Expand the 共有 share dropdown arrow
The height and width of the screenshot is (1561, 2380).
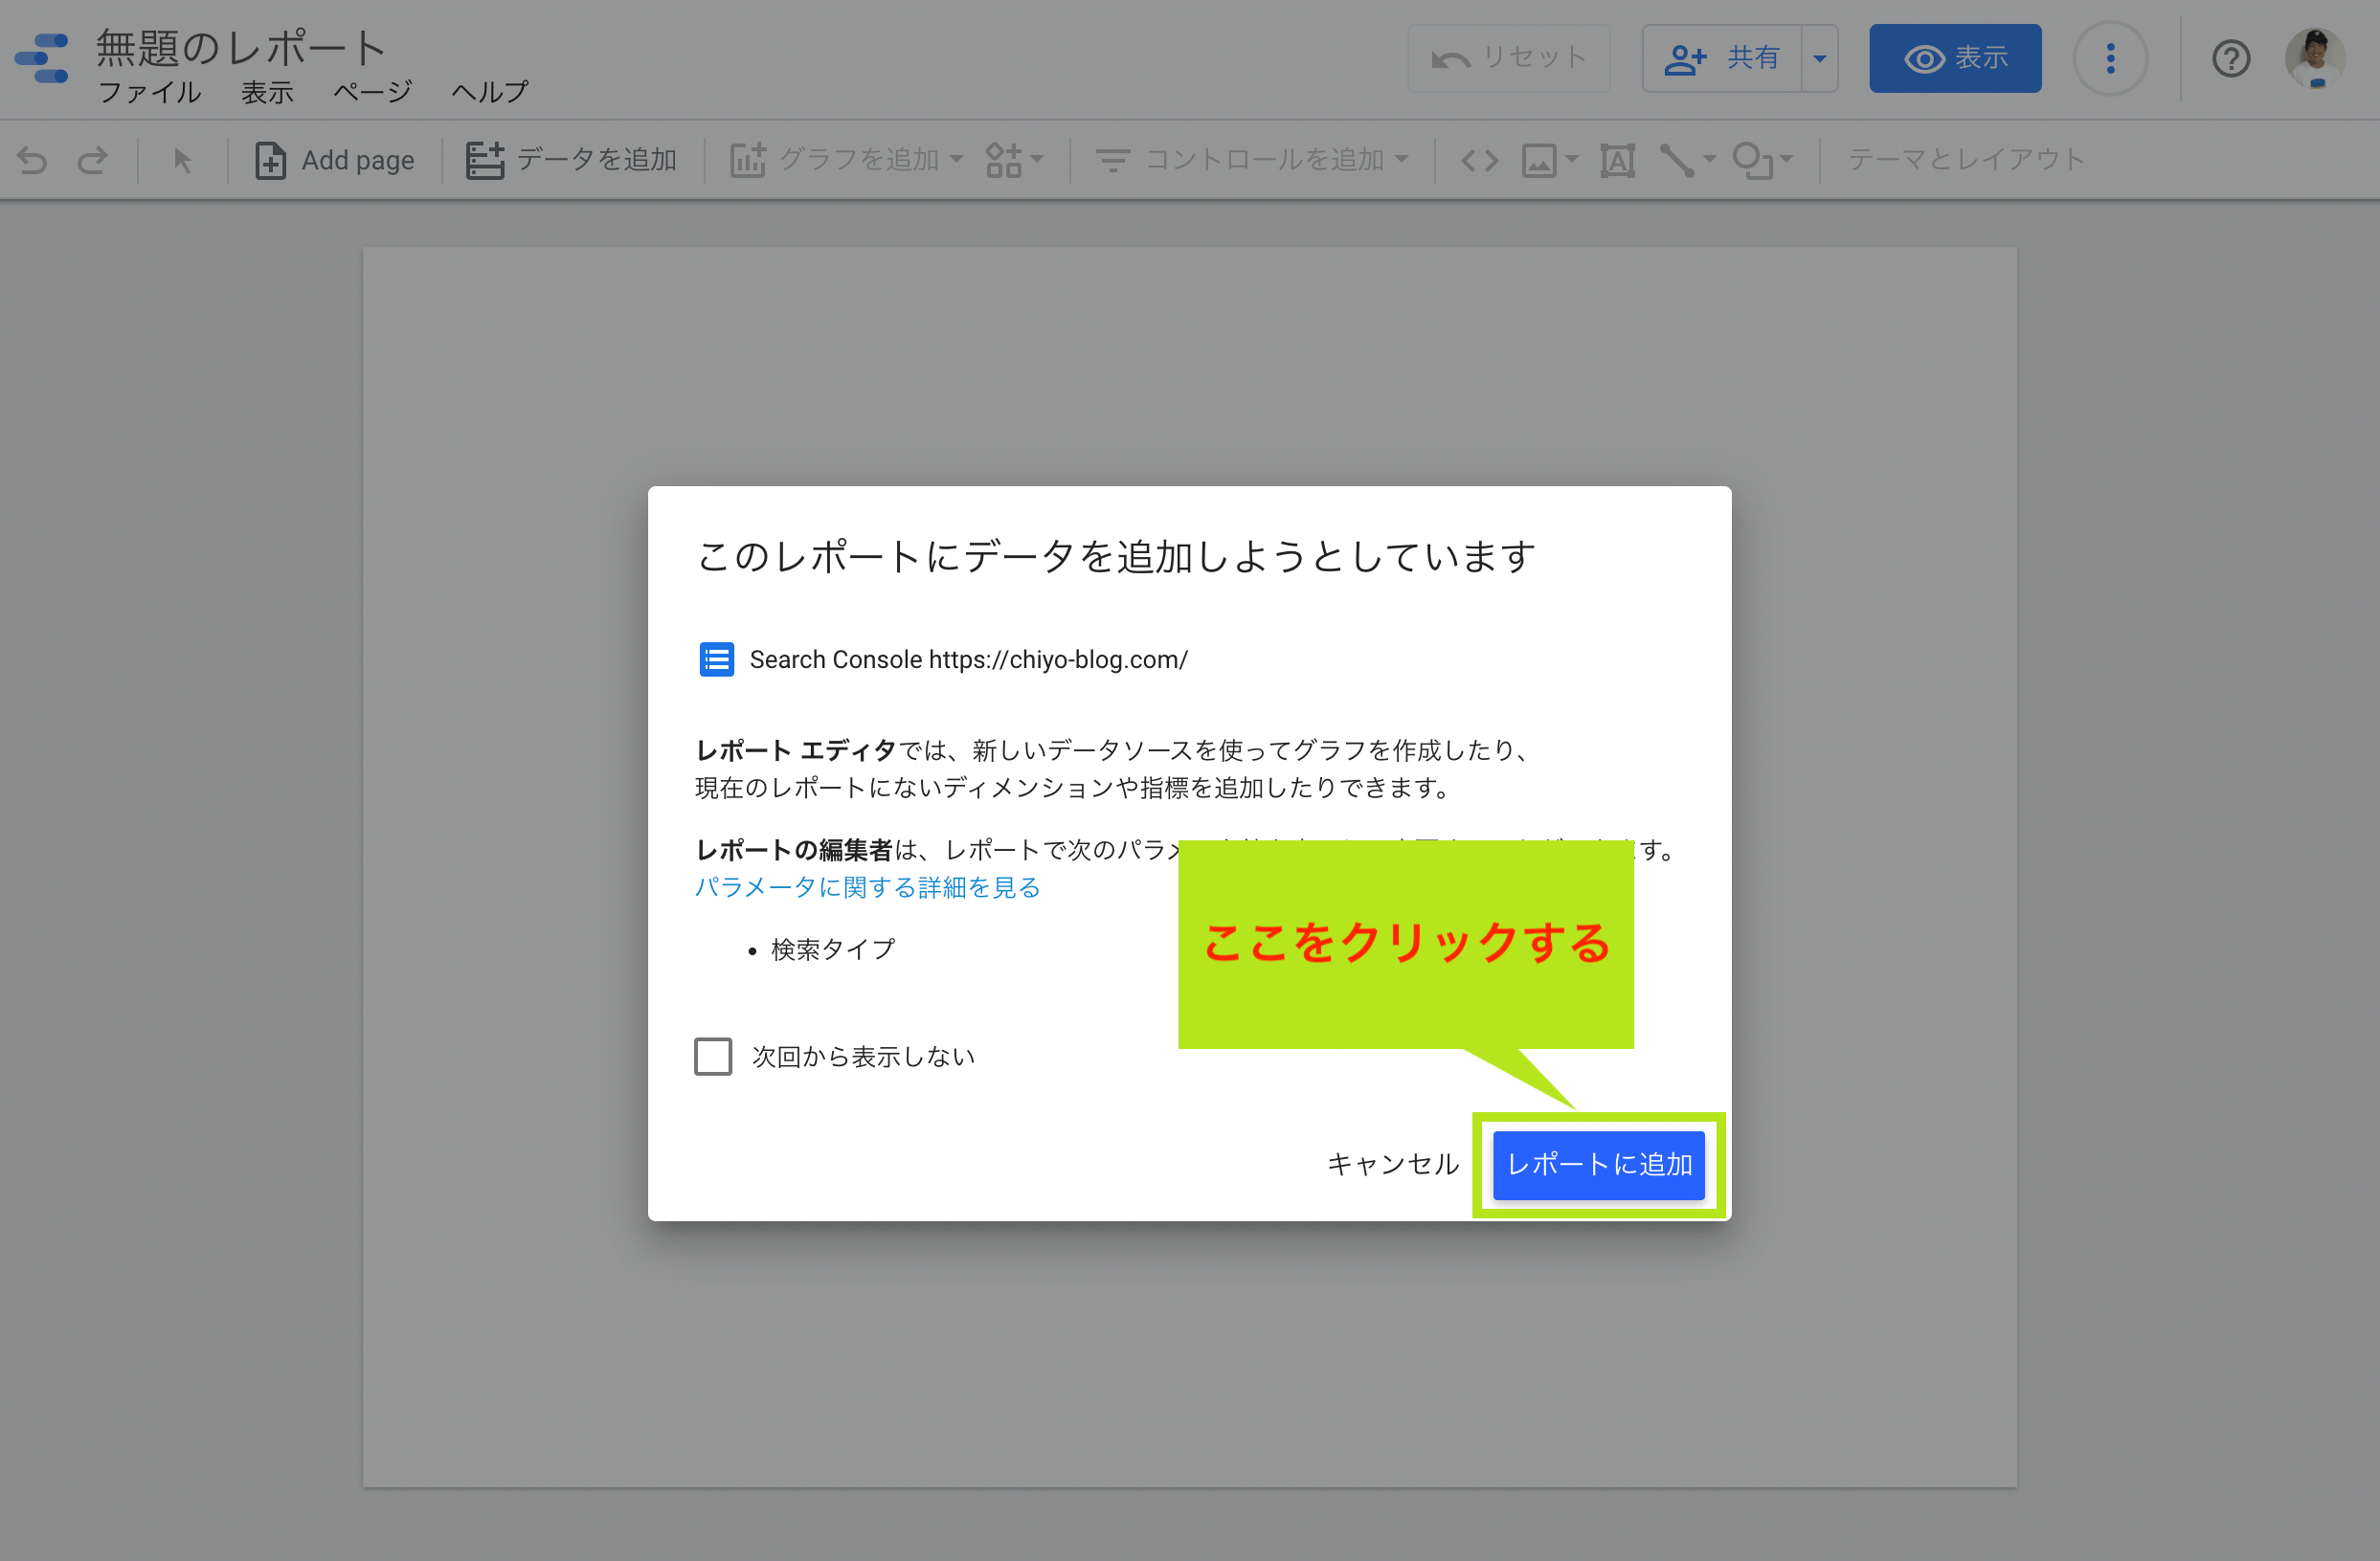pos(1819,58)
